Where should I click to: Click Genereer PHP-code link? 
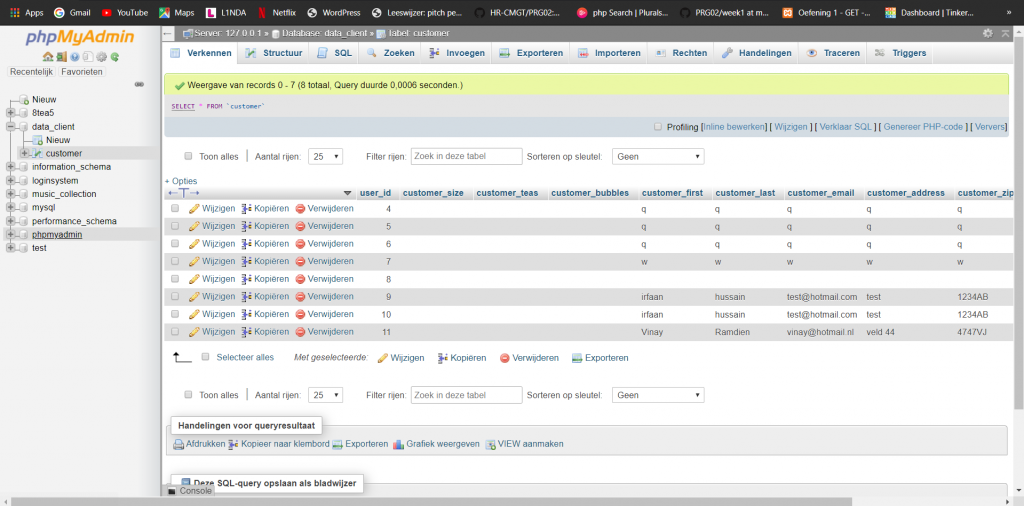click(x=923, y=127)
